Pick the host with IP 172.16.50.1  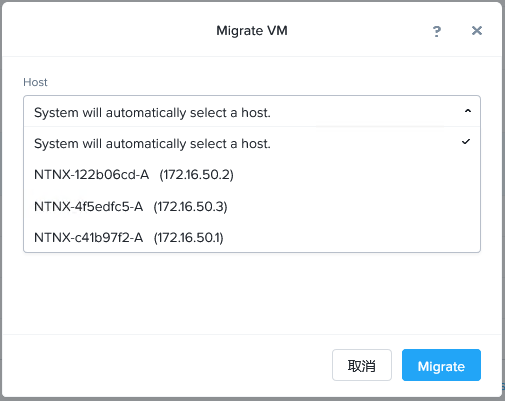click(x=252, y=237)
